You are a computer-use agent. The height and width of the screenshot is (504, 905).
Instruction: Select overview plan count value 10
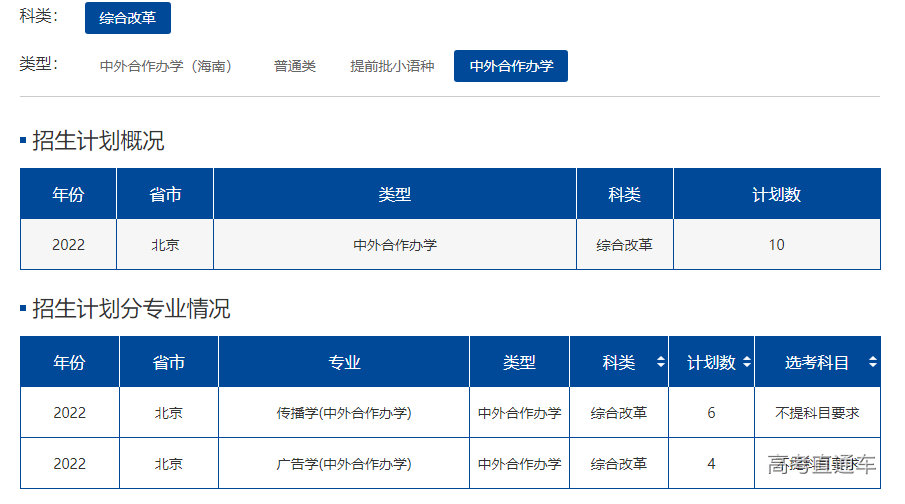(x=777, y=245)
